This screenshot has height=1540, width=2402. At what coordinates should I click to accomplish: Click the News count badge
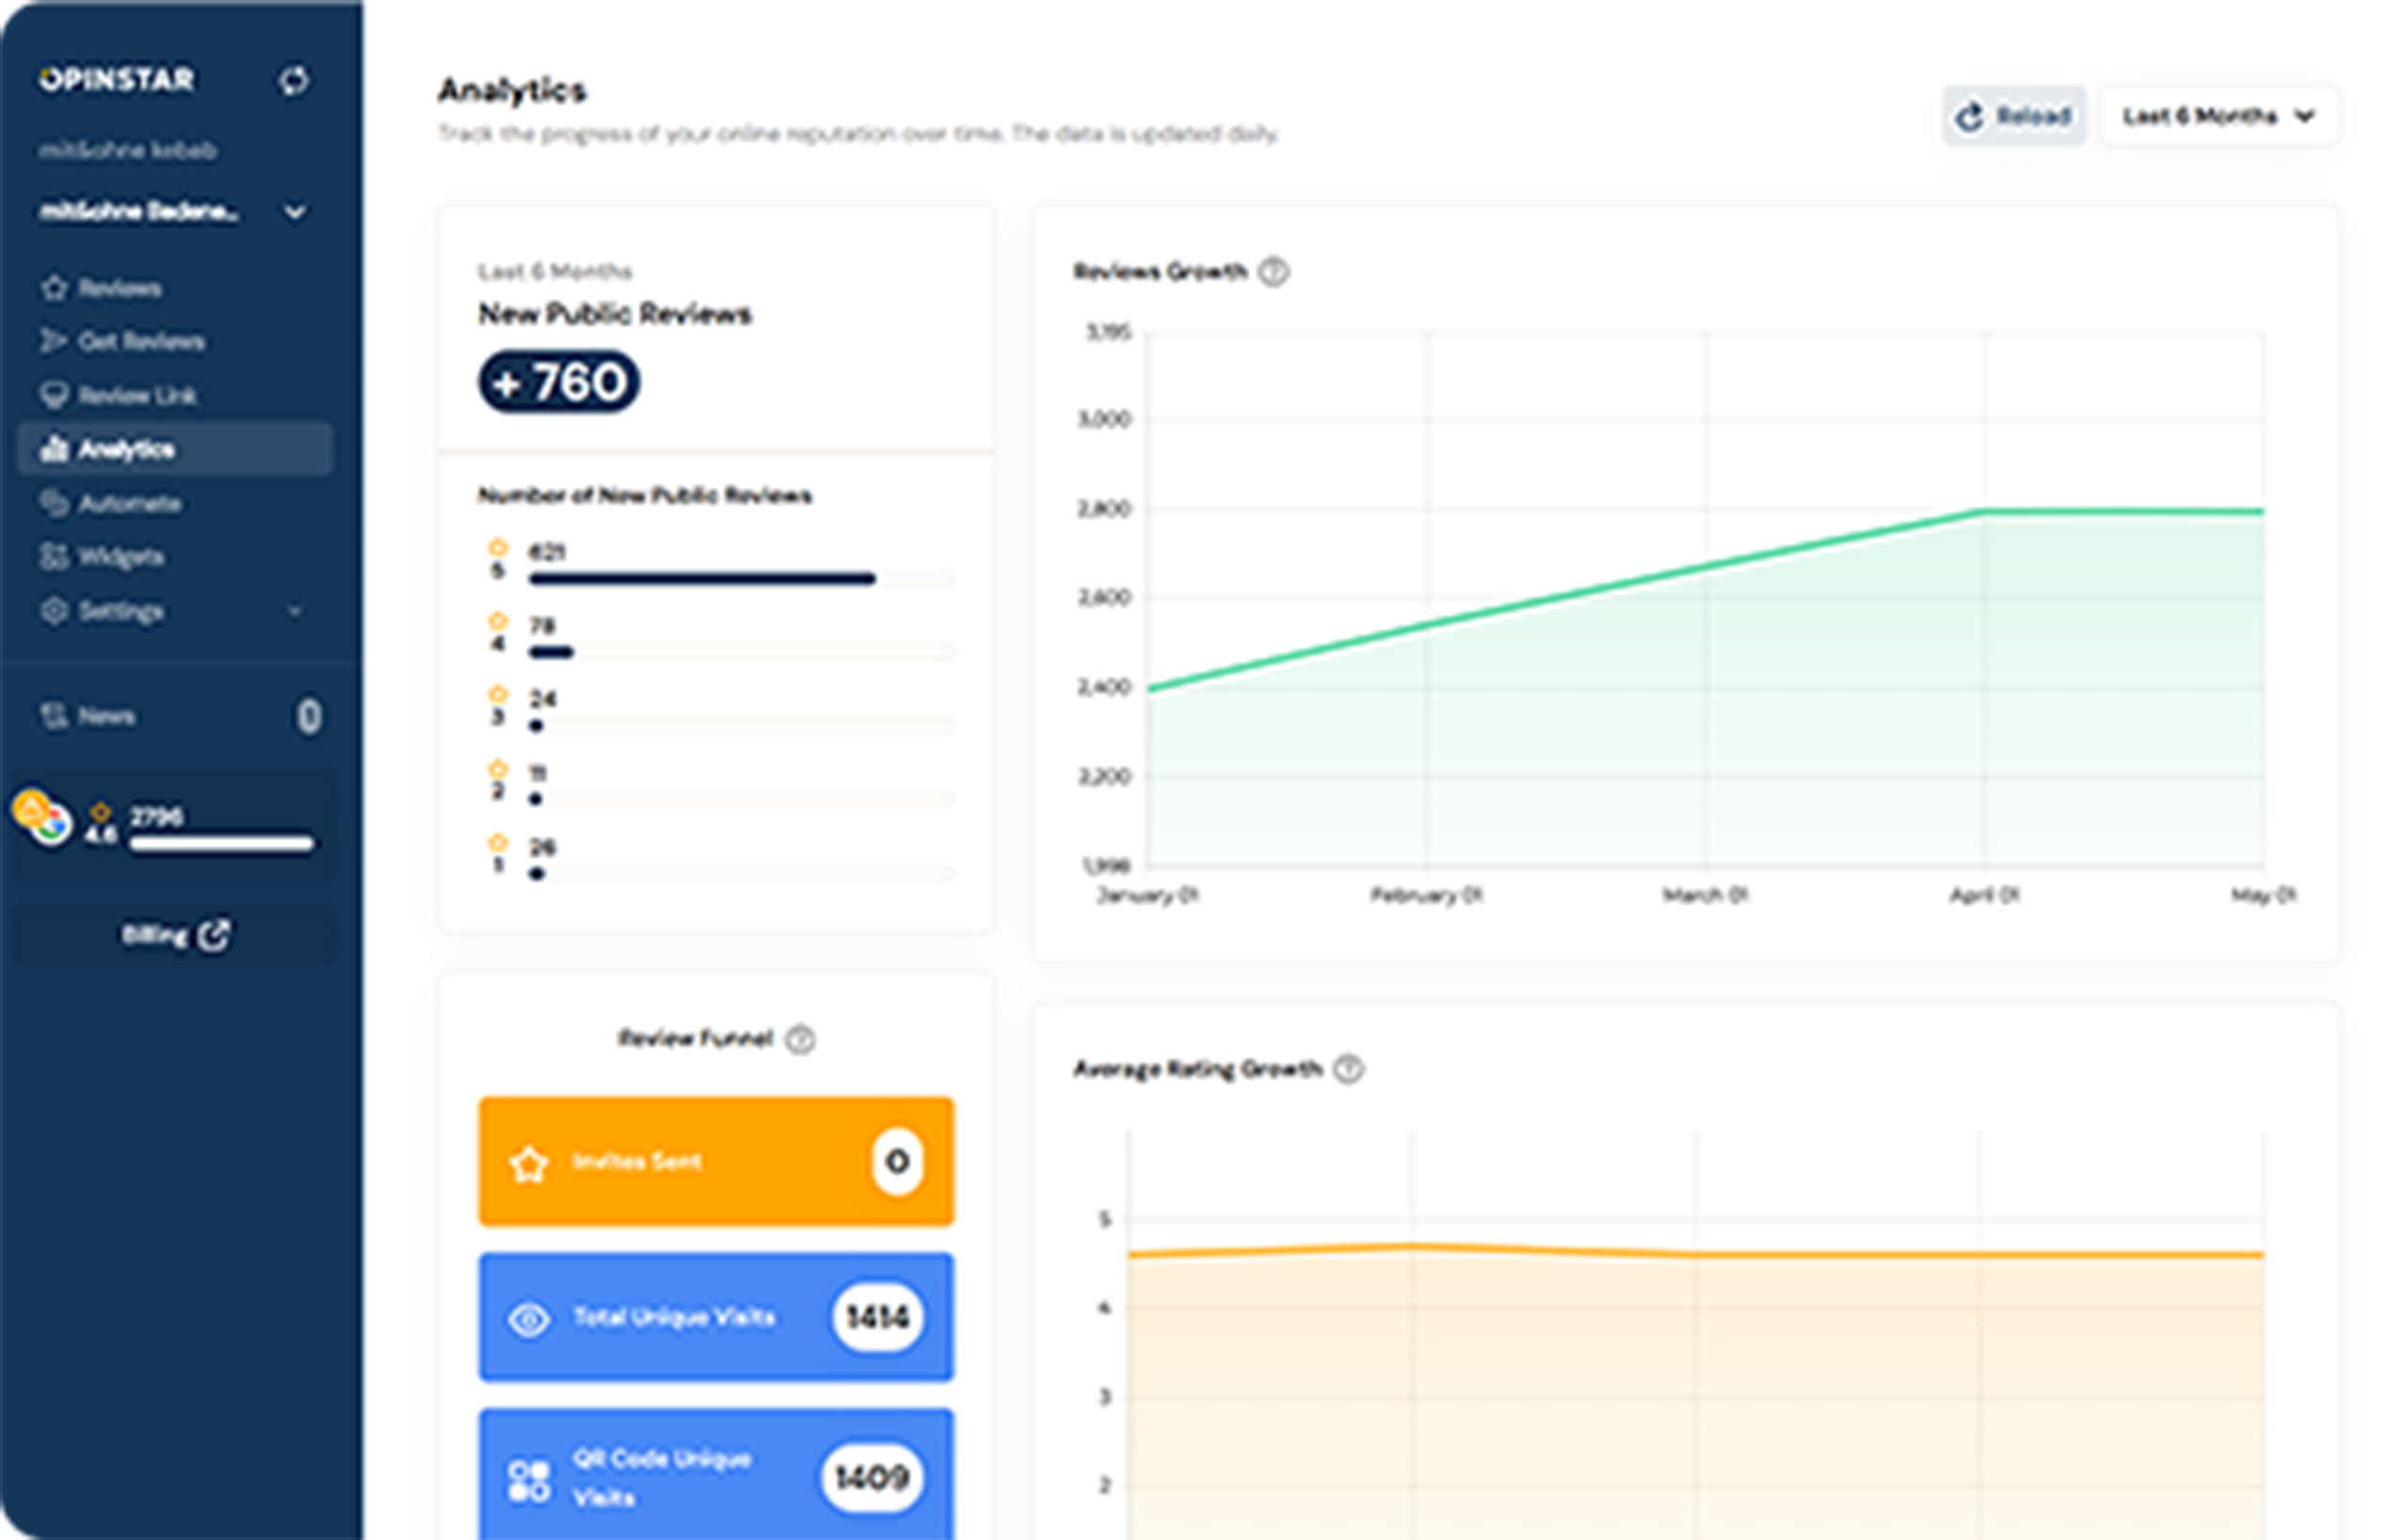point(309,716)
